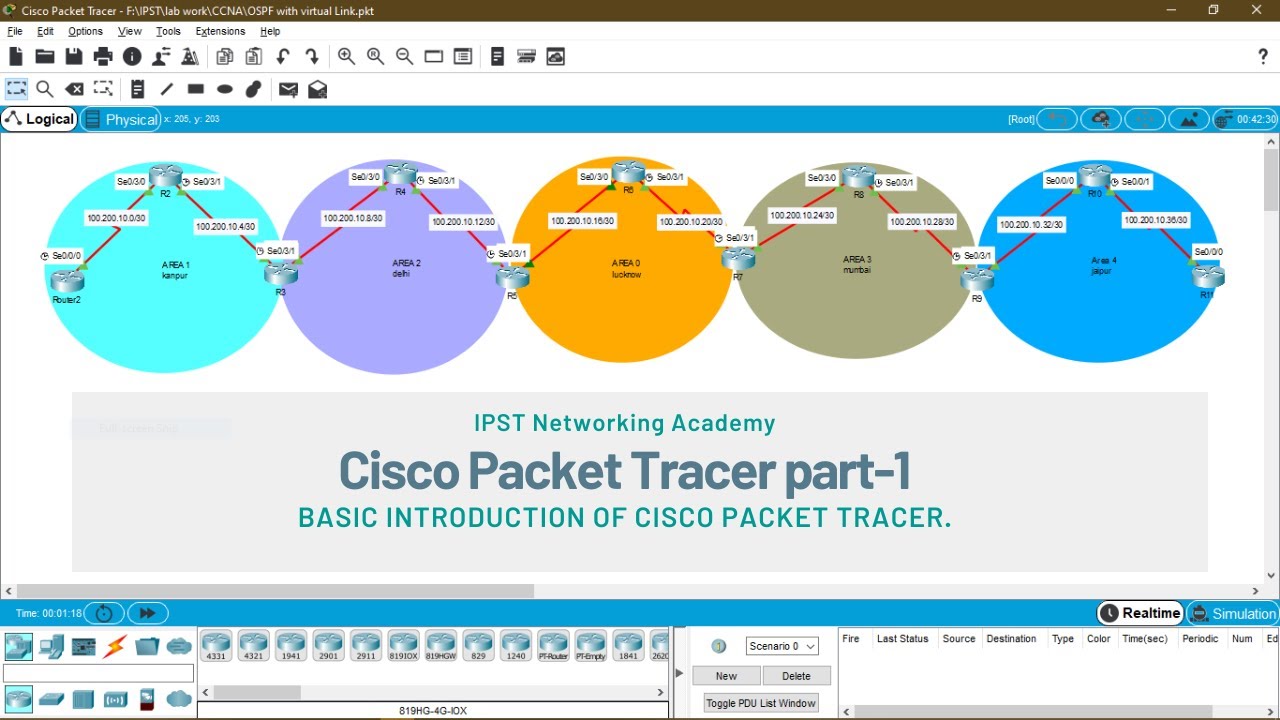Screen dimensions: 1280x720
Task: Open the Extensions menu
Action: (x=220, y=31)
